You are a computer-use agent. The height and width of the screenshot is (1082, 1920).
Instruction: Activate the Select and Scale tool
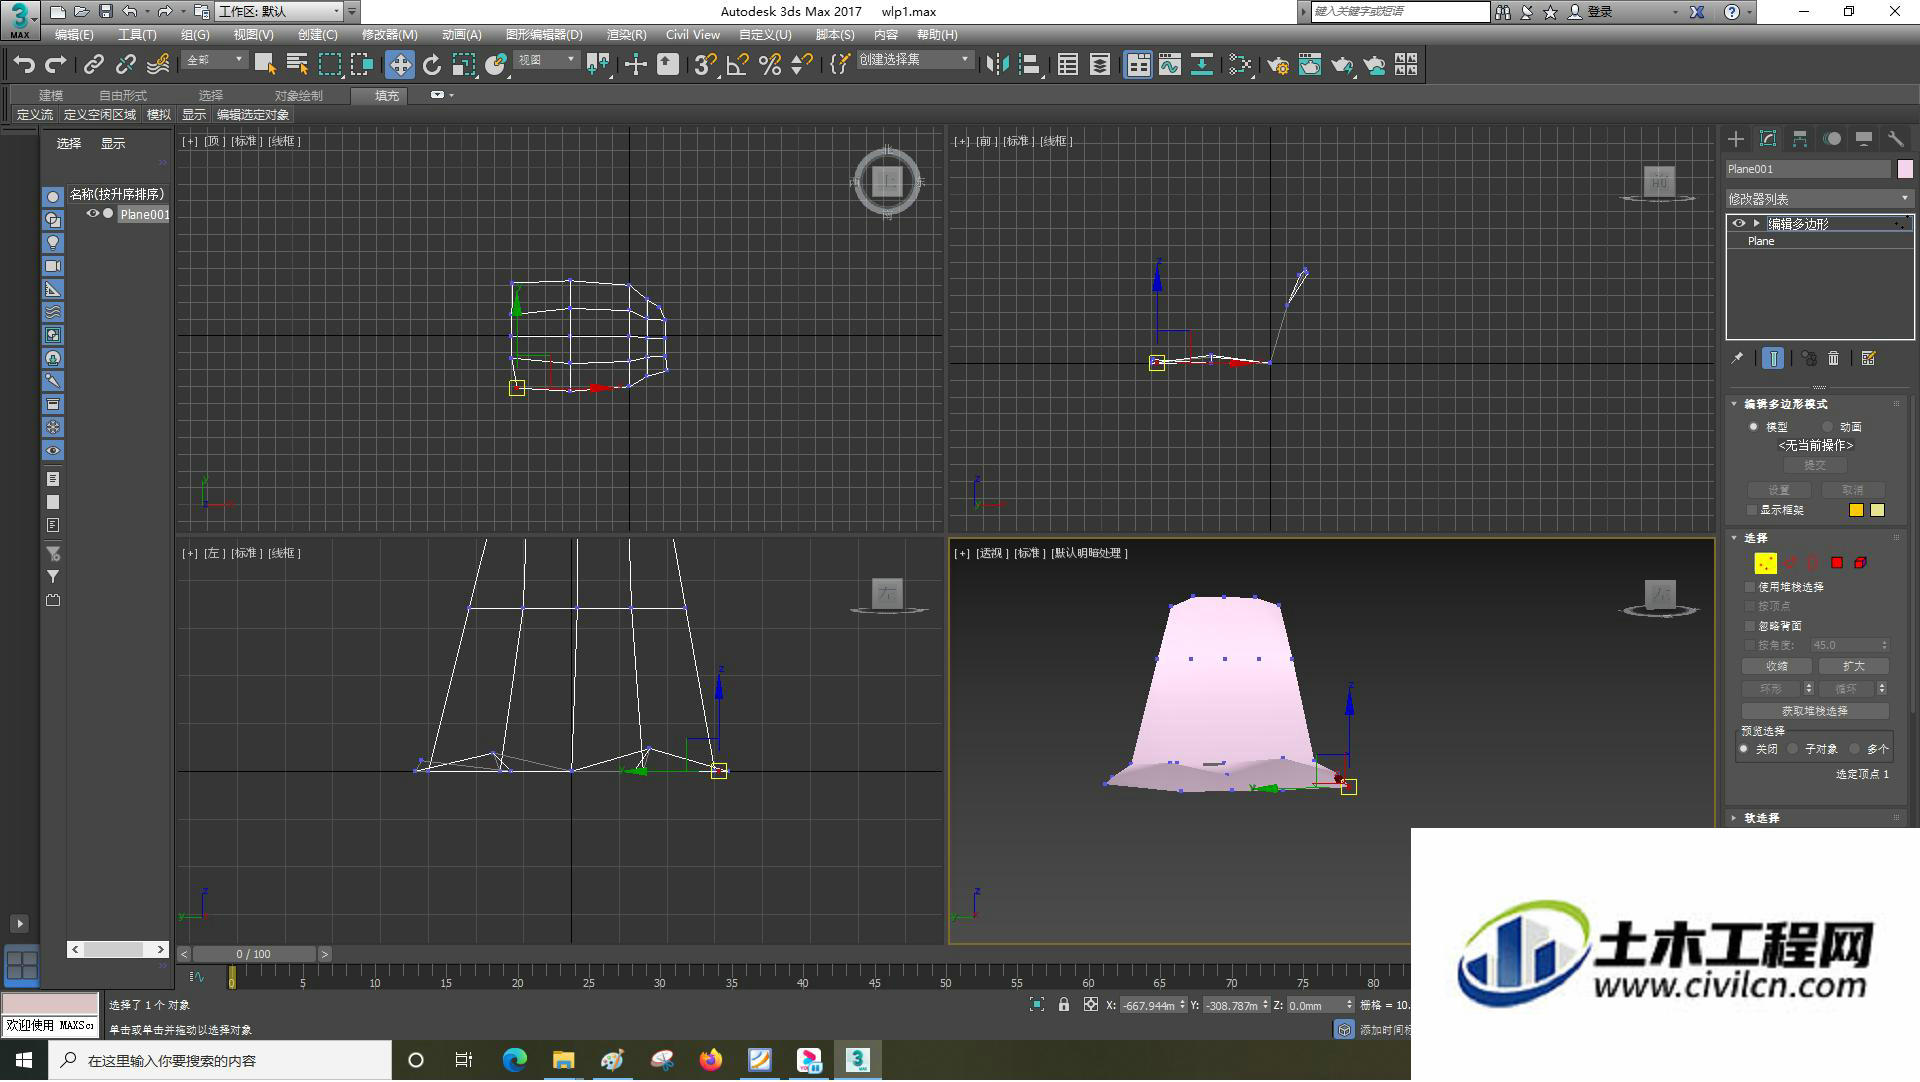click(x=463, y=65)
